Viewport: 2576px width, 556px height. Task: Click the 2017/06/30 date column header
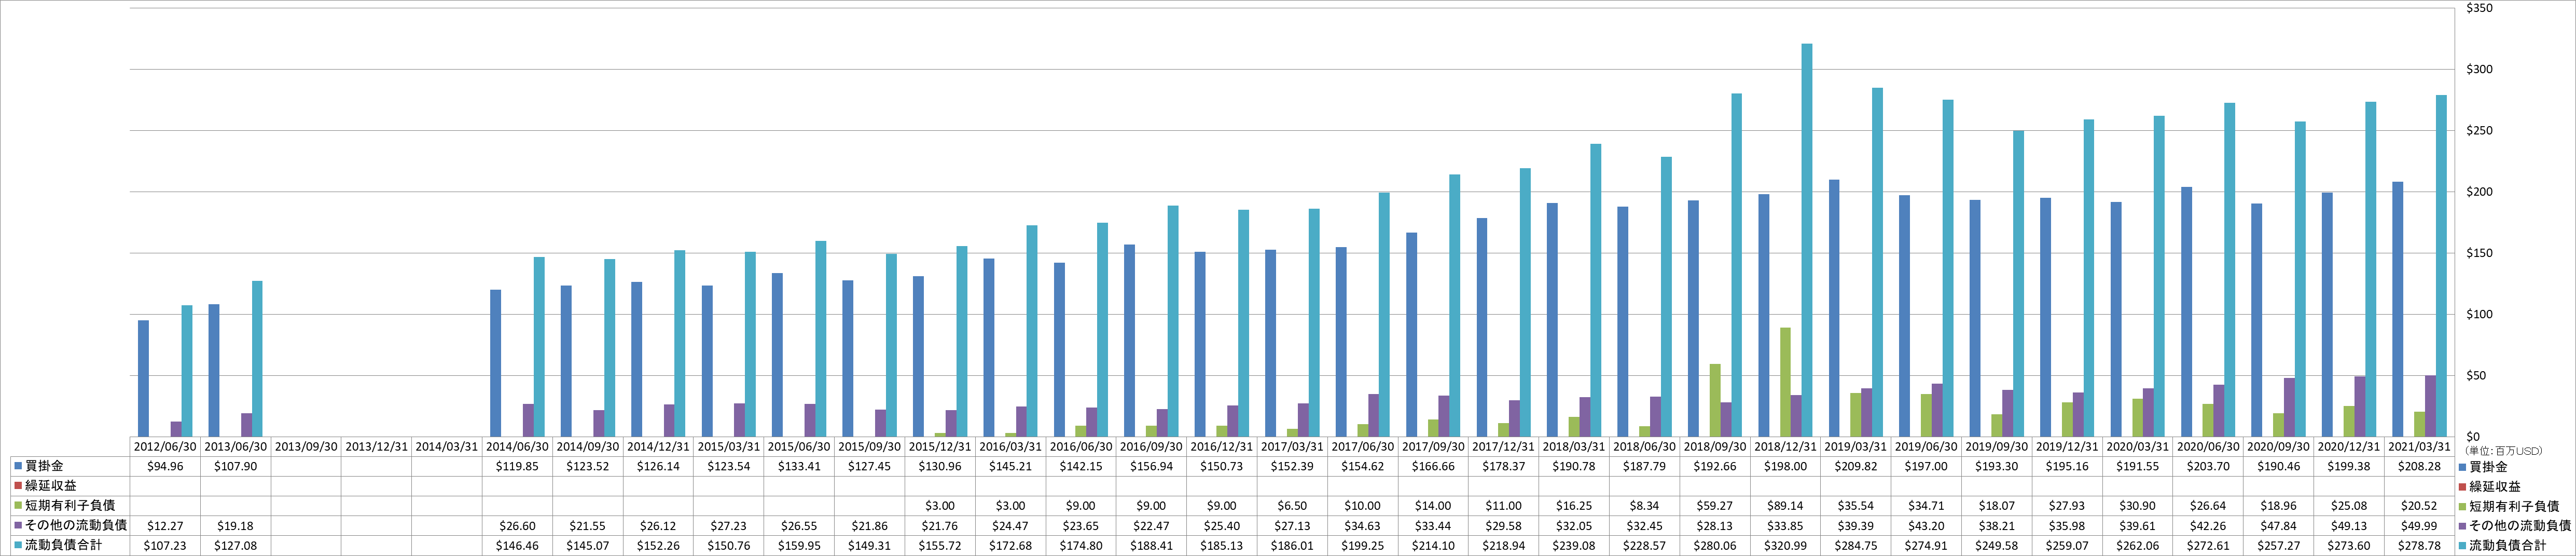coord(1362,447)
